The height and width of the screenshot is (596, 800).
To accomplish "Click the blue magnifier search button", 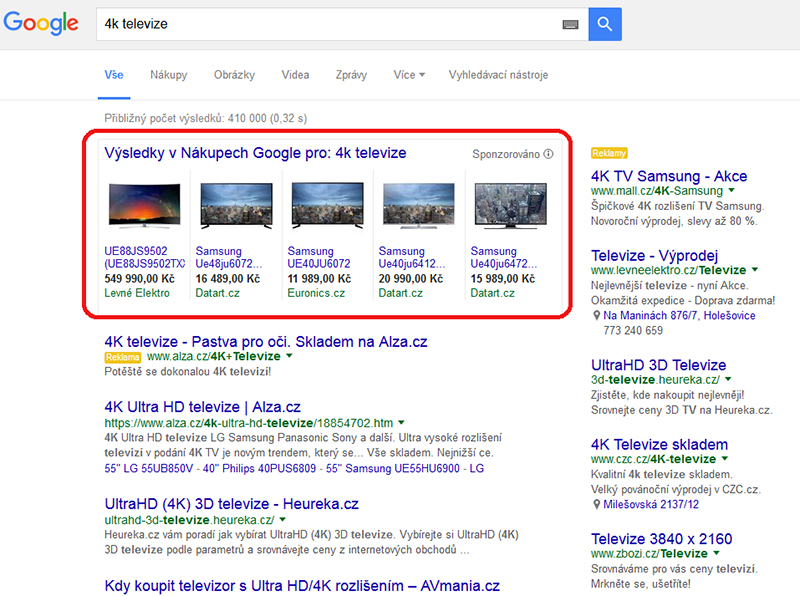I will [605, 24].
